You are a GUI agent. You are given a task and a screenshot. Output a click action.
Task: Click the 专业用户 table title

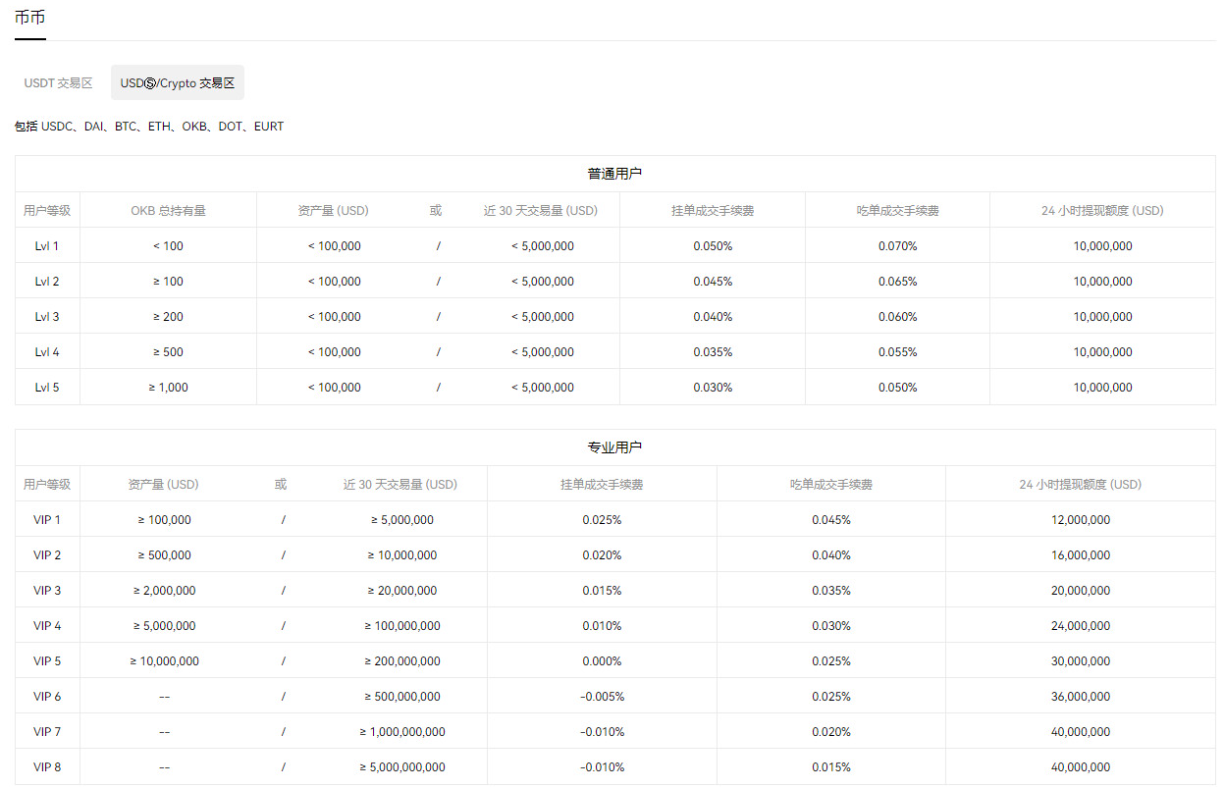tap(614, 447)
